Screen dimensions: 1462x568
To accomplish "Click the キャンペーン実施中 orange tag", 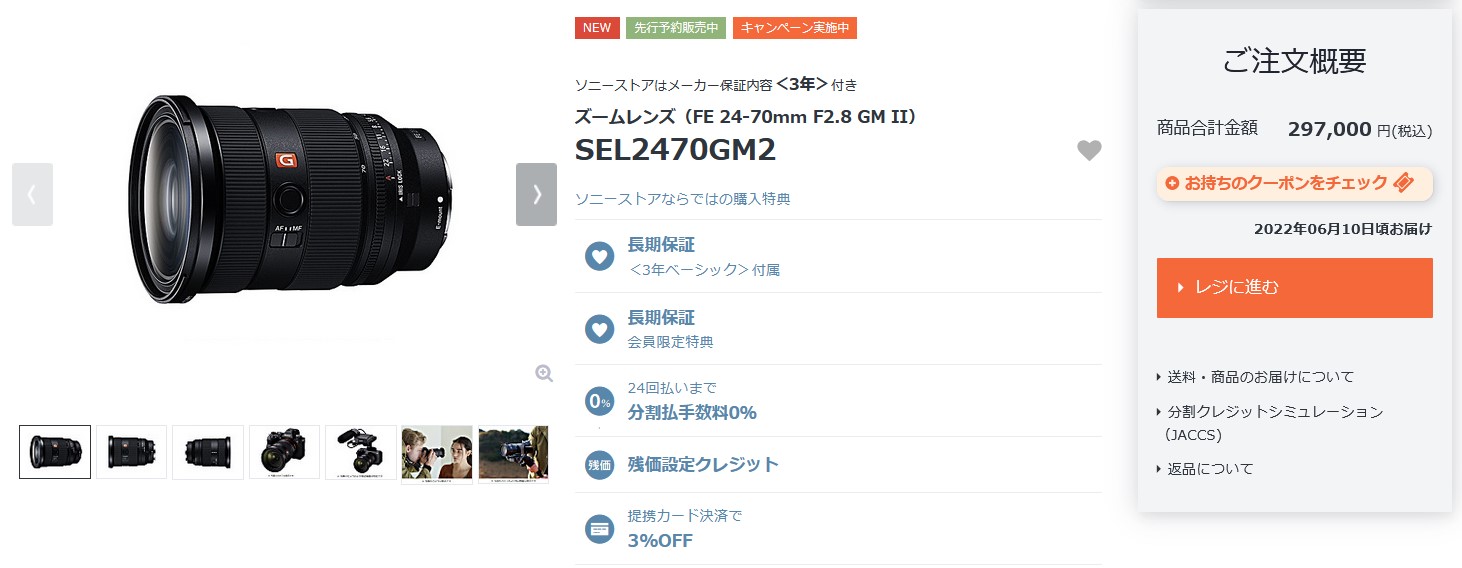I will click(x=795, y=28).
